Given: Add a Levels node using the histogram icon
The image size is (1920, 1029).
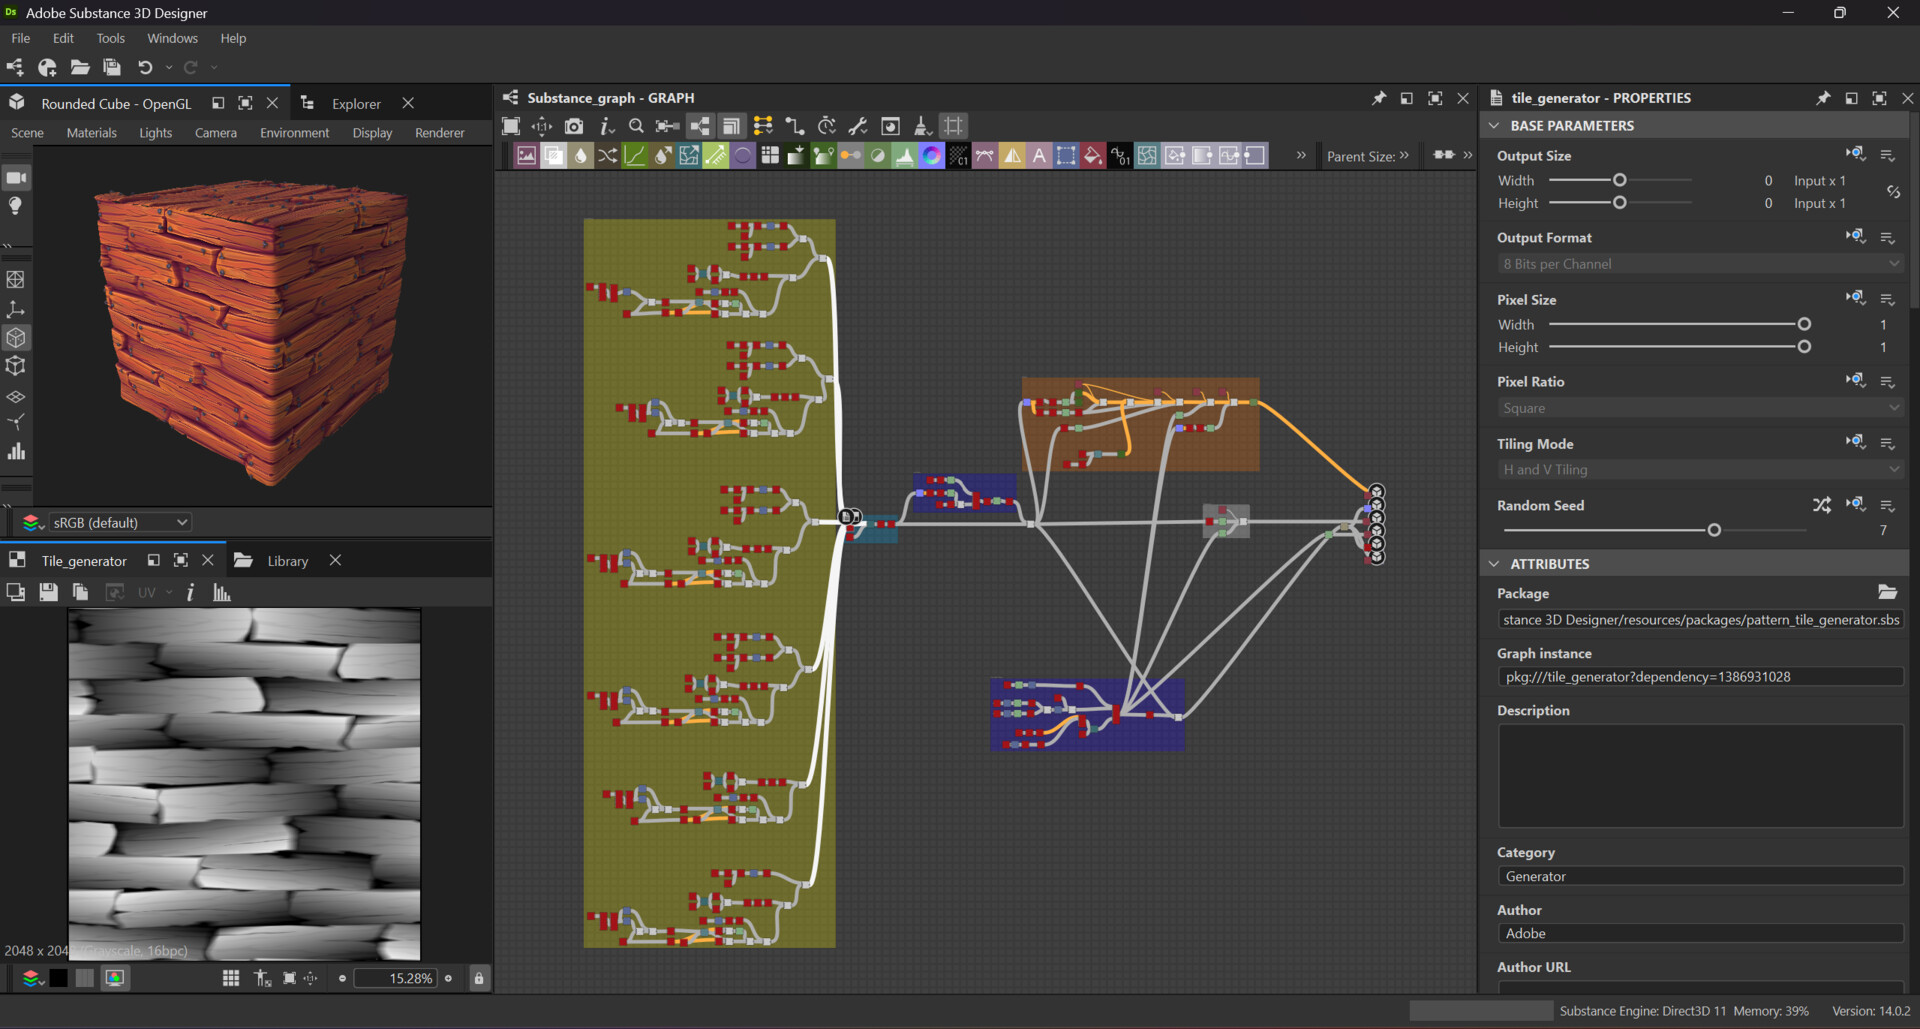Looking at the screenshot, I should tap(904, 155).
